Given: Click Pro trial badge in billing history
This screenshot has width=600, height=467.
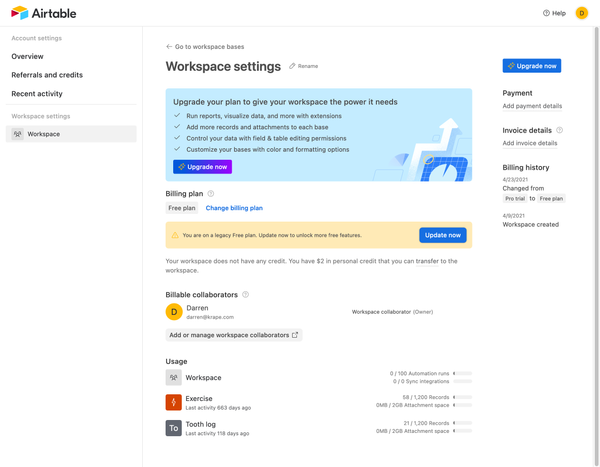Looking at the screenshot, I should pyautogui.click(x=515, y=199).
